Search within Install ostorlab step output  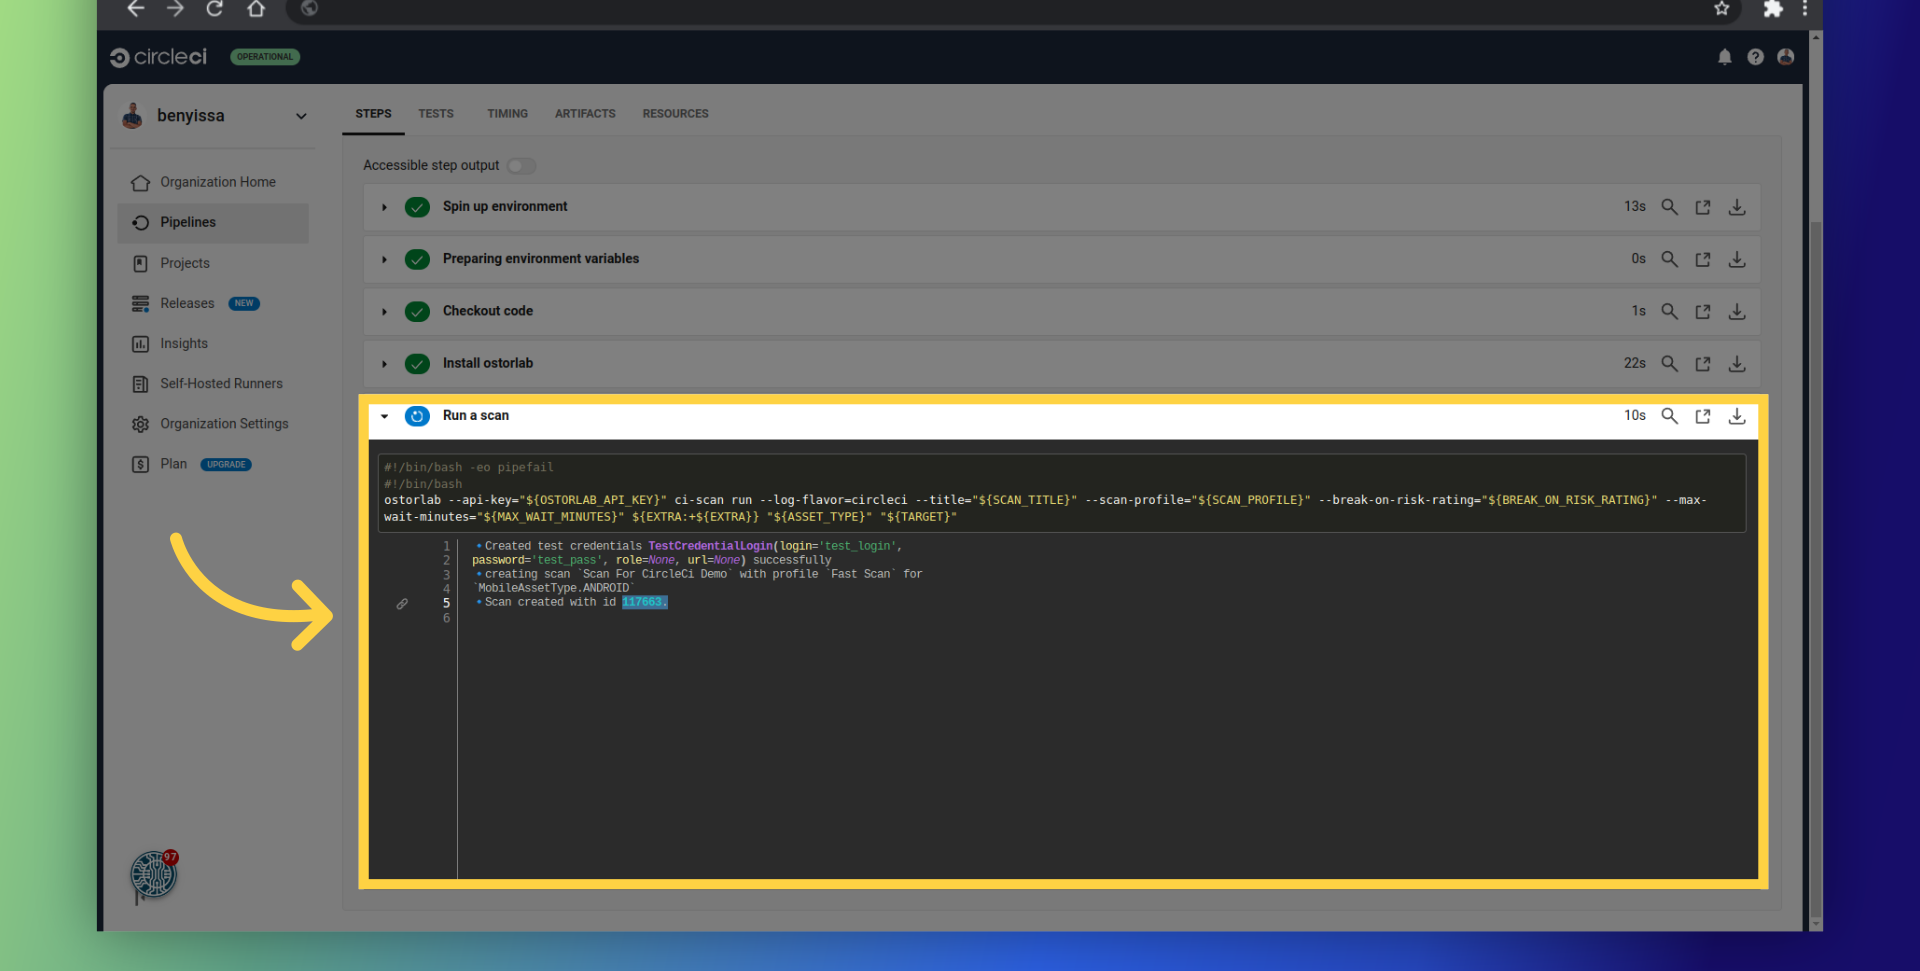pos(1669,364)
